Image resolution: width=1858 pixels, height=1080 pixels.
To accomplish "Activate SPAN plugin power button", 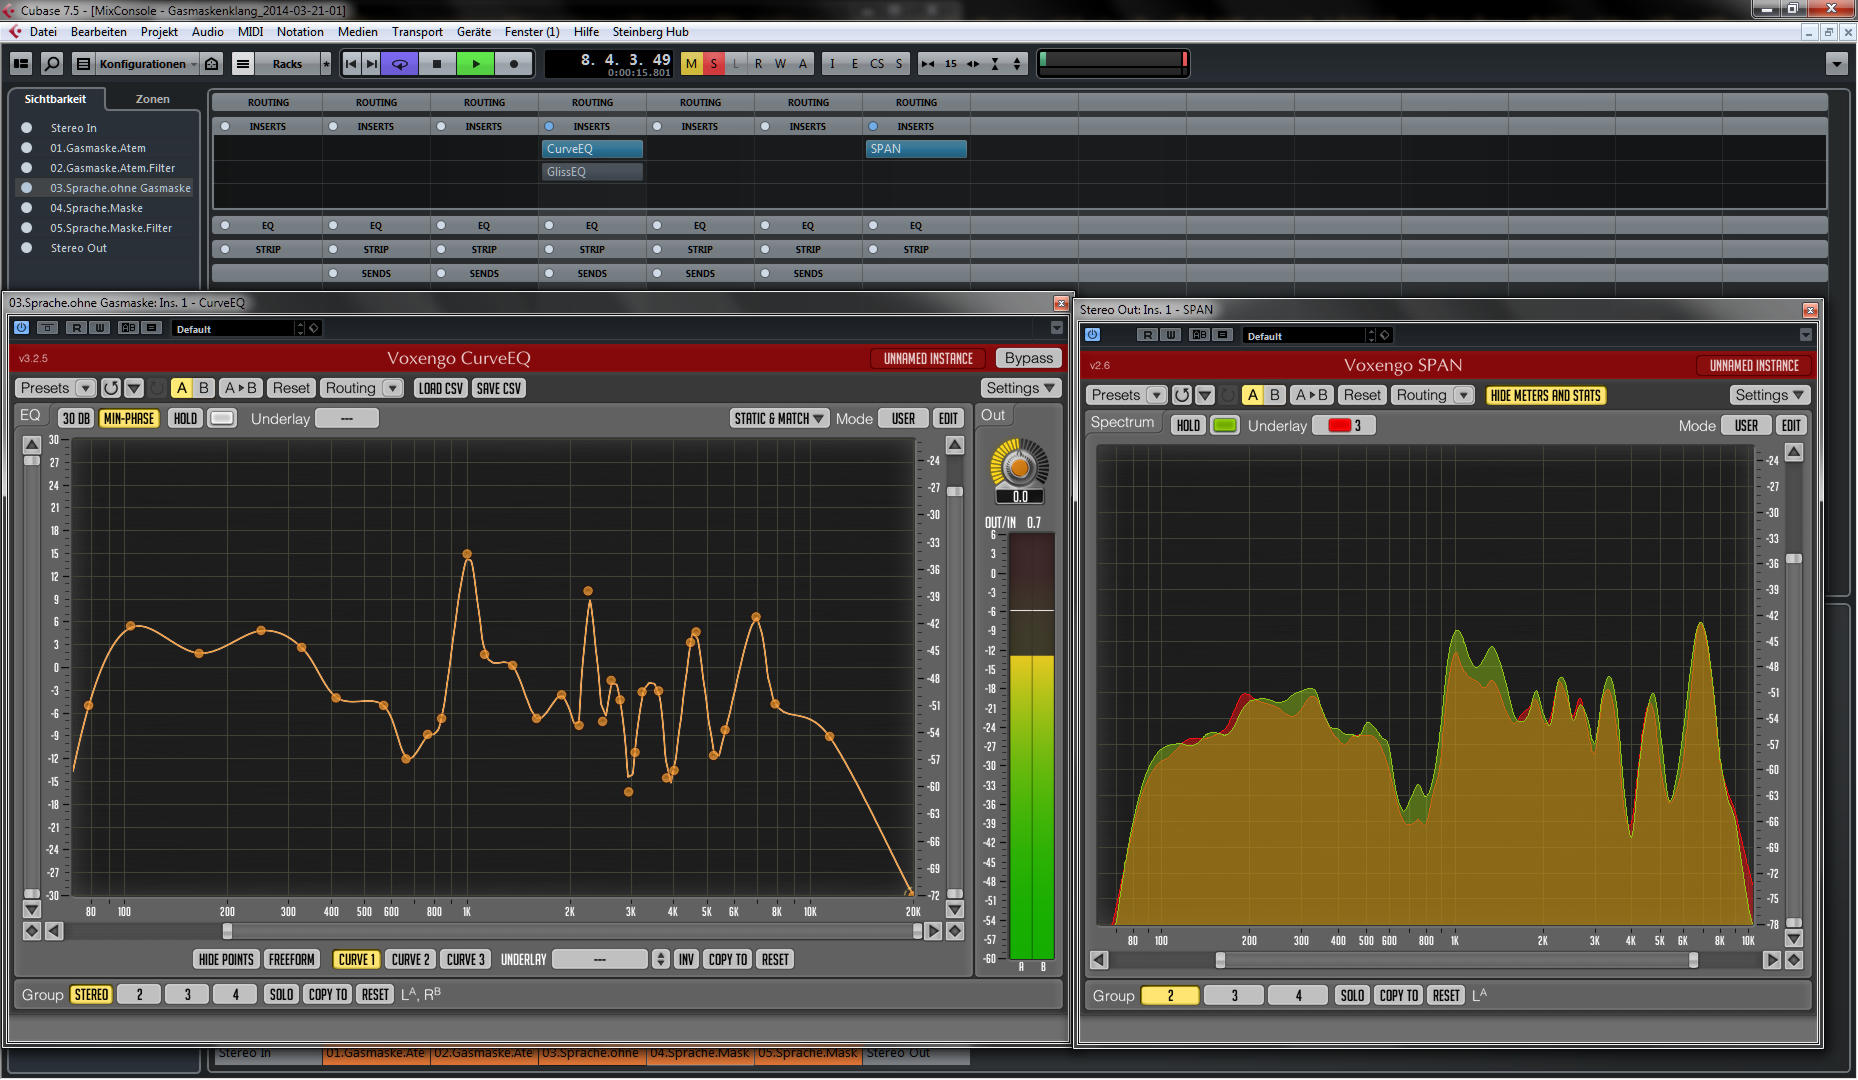I will 1092,335.
